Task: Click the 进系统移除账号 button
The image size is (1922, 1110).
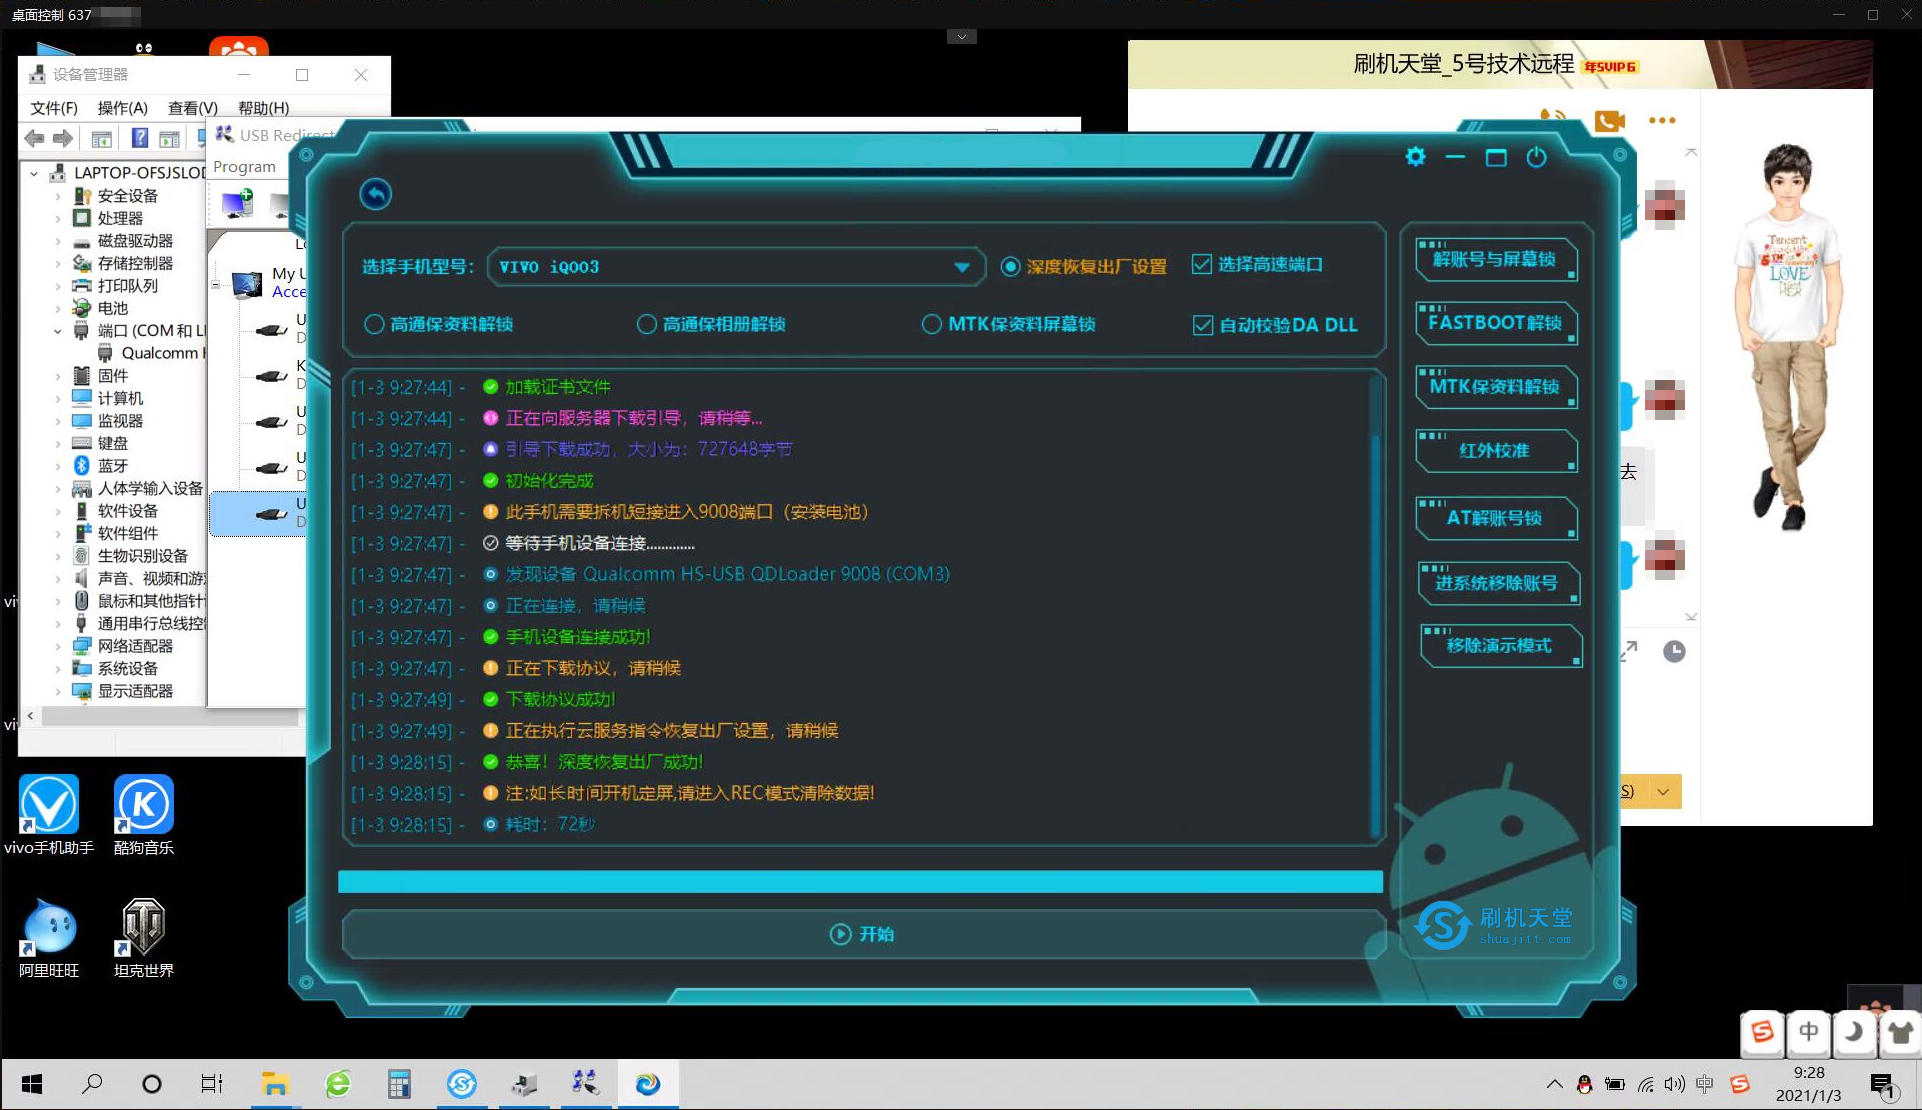Action: tap(1497, 583)
